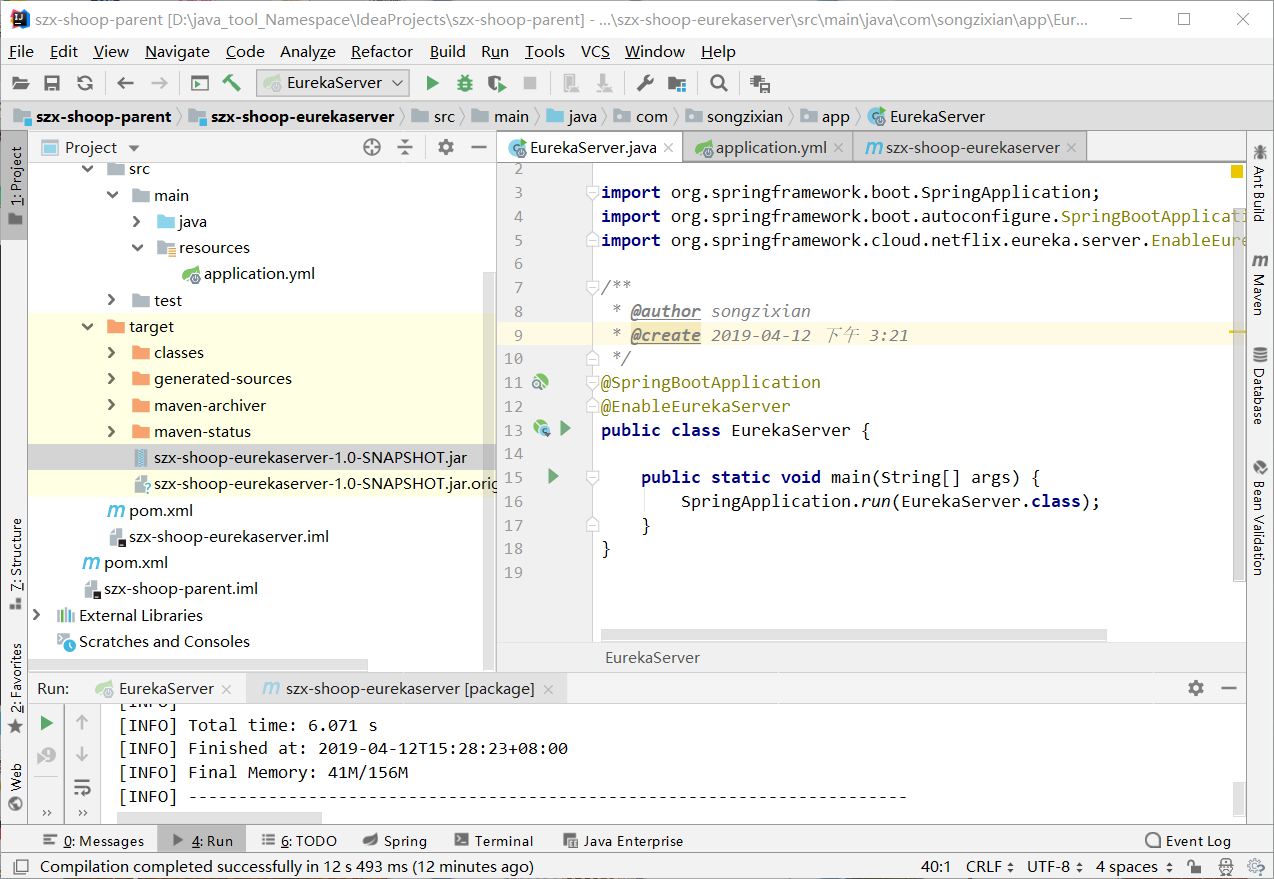Collapse the target folder node
Viewport: 1274px width, 879px height.
click(x=88, y=326)
